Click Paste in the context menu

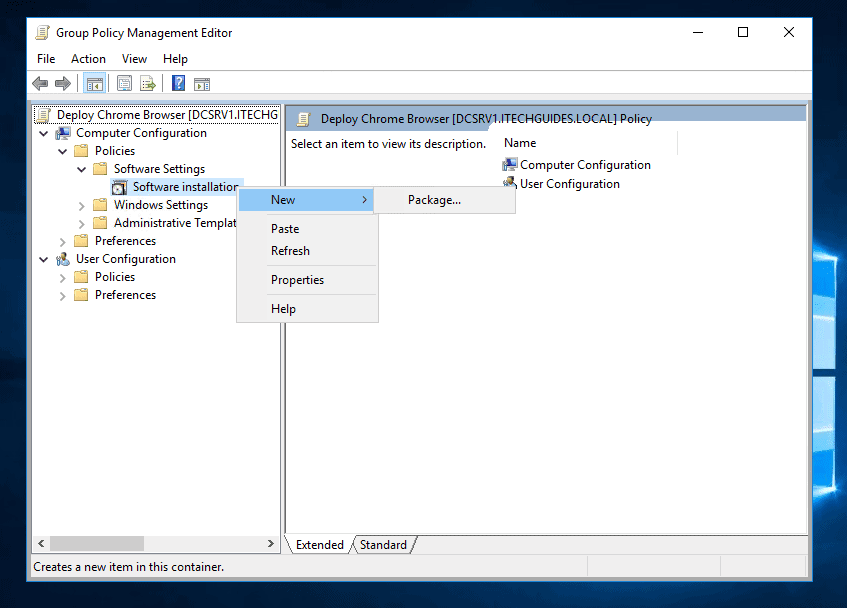coord(307,229)
